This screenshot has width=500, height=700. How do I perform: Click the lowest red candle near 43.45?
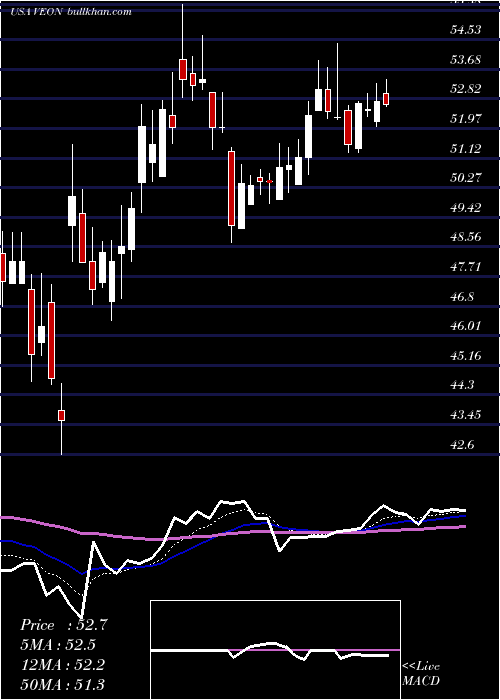(x=61, y=415)
